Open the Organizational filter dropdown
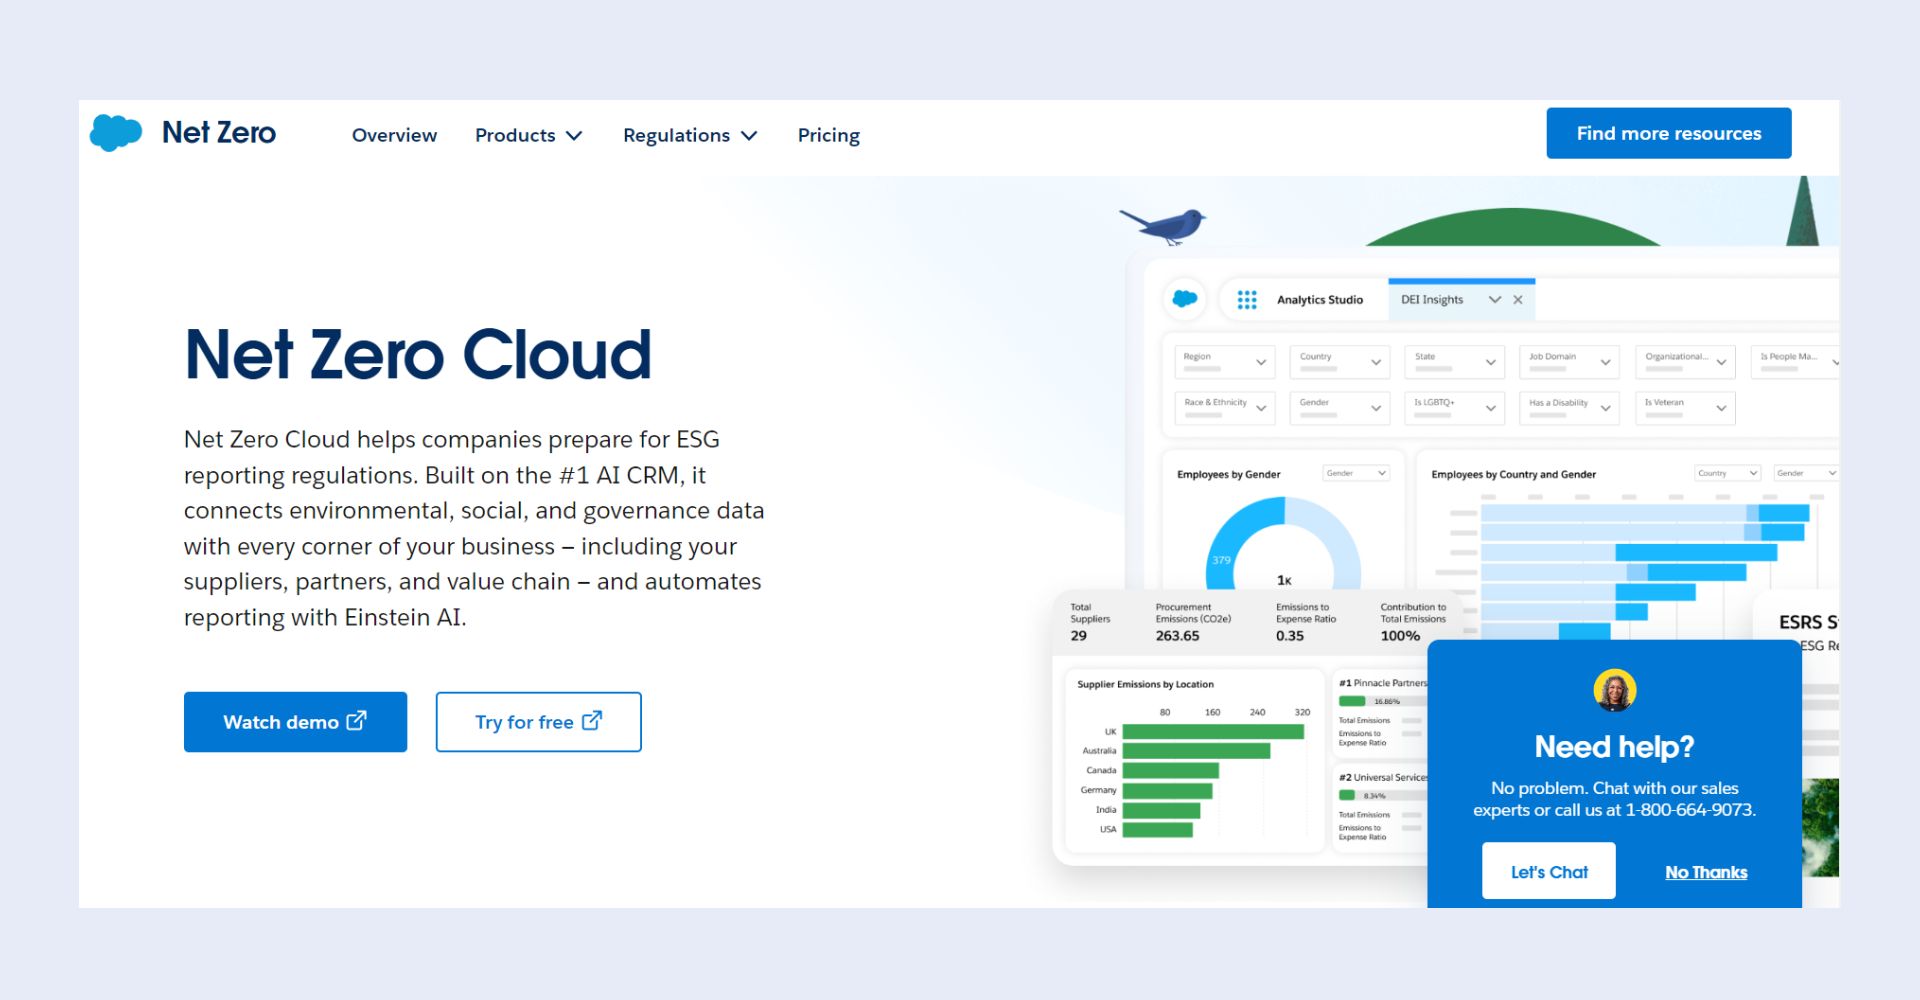 click(1685, 362)
